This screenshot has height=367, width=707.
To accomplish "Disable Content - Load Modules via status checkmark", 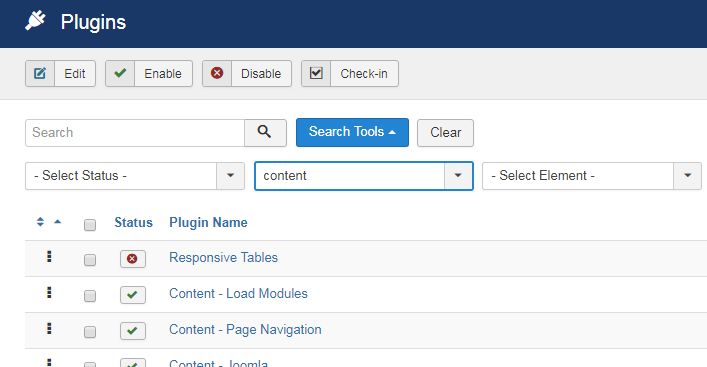I will click(x=133, y=295).
